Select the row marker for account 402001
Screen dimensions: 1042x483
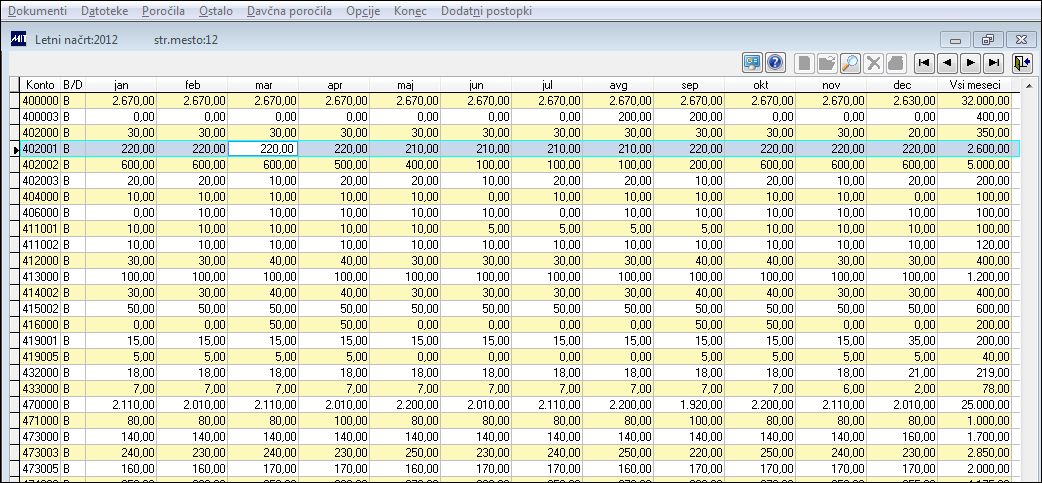15,149
